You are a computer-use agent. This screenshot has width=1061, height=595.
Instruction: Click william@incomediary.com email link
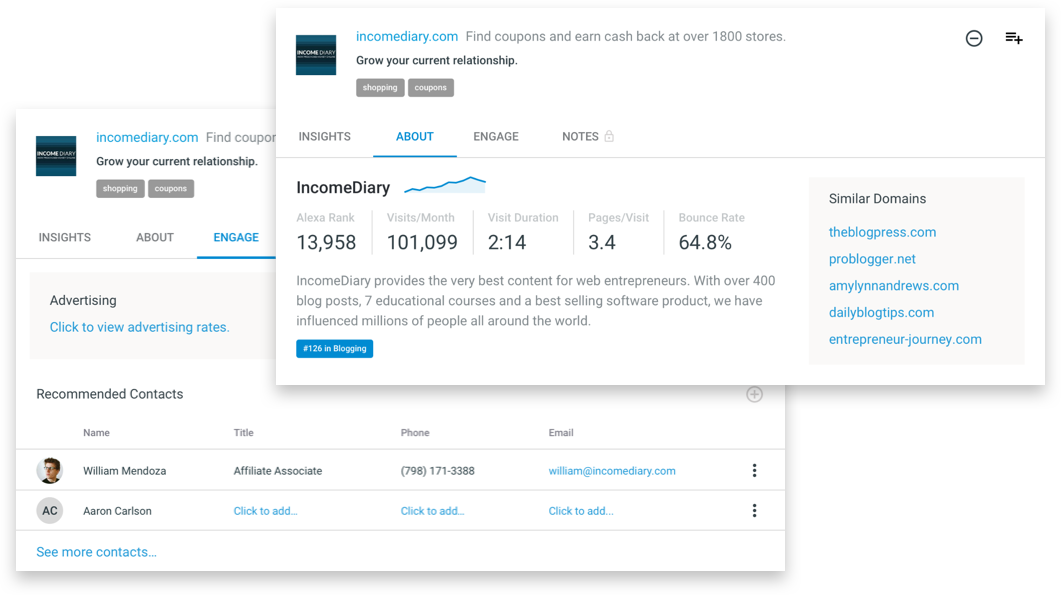click(x=612, y=470)
